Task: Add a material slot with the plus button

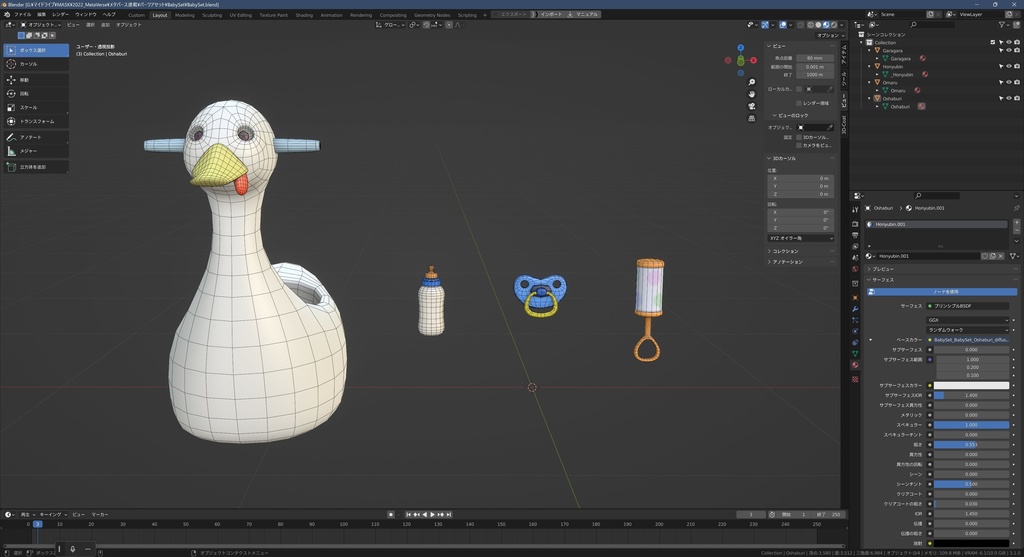Action: pos(1016,223)
